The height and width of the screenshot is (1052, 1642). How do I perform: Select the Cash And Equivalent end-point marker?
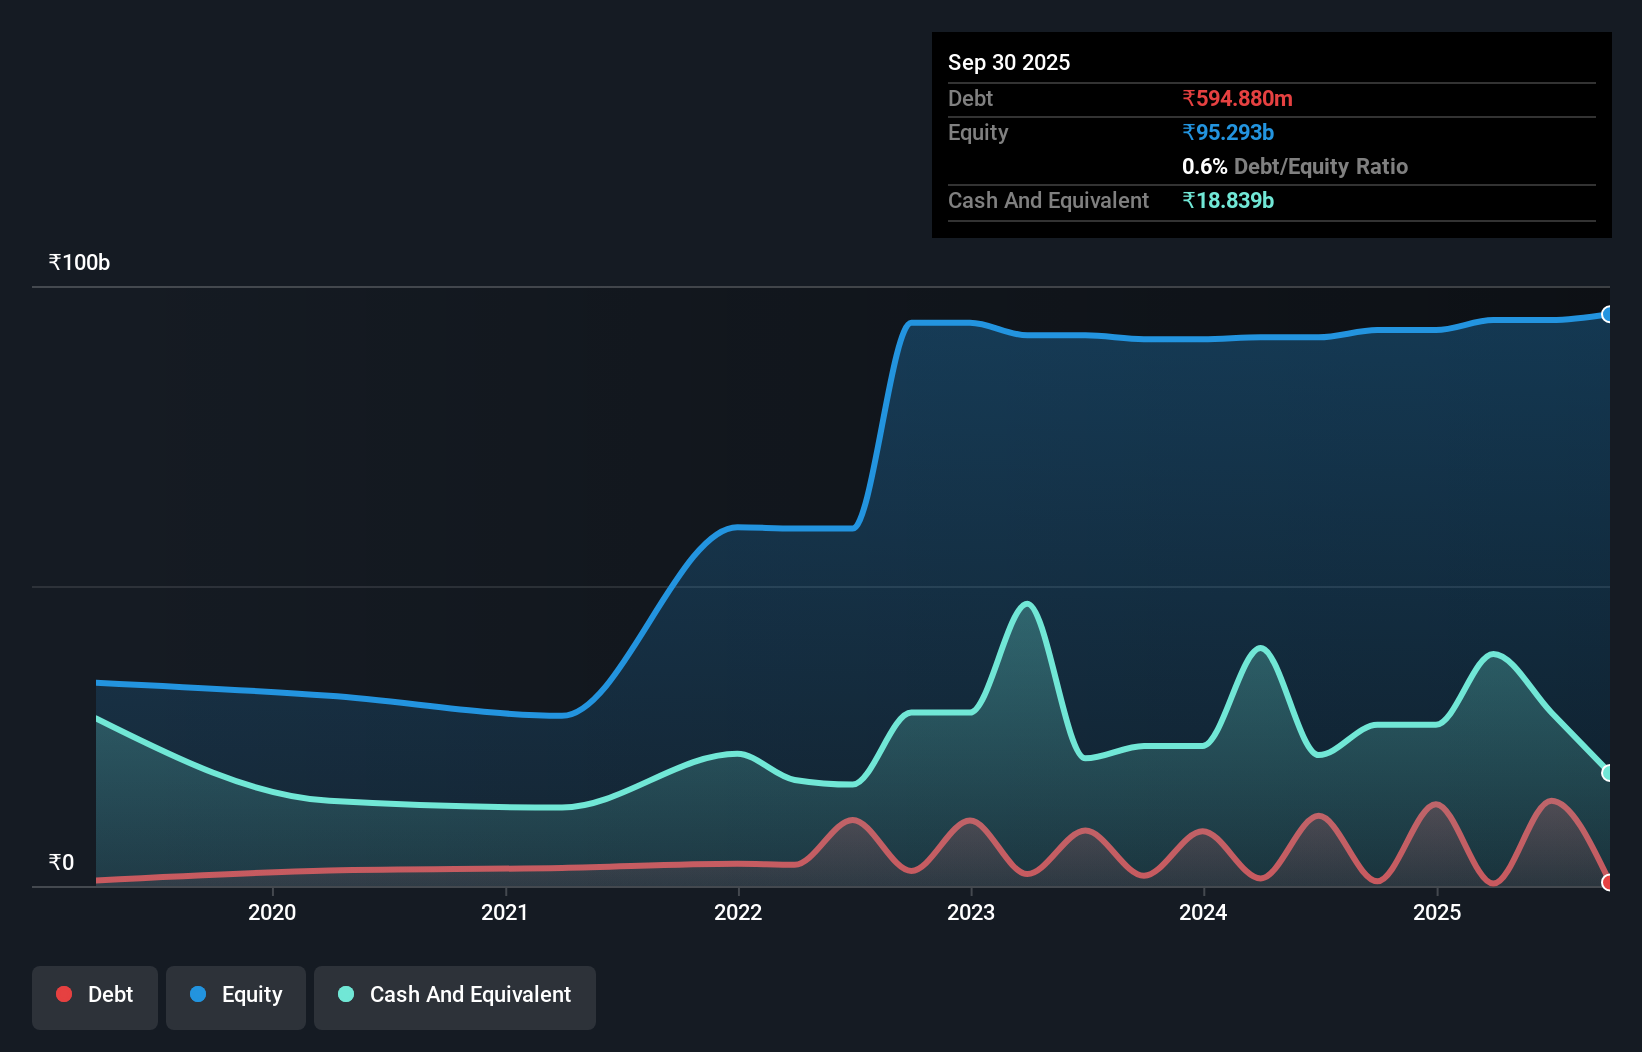[1608, 773]
